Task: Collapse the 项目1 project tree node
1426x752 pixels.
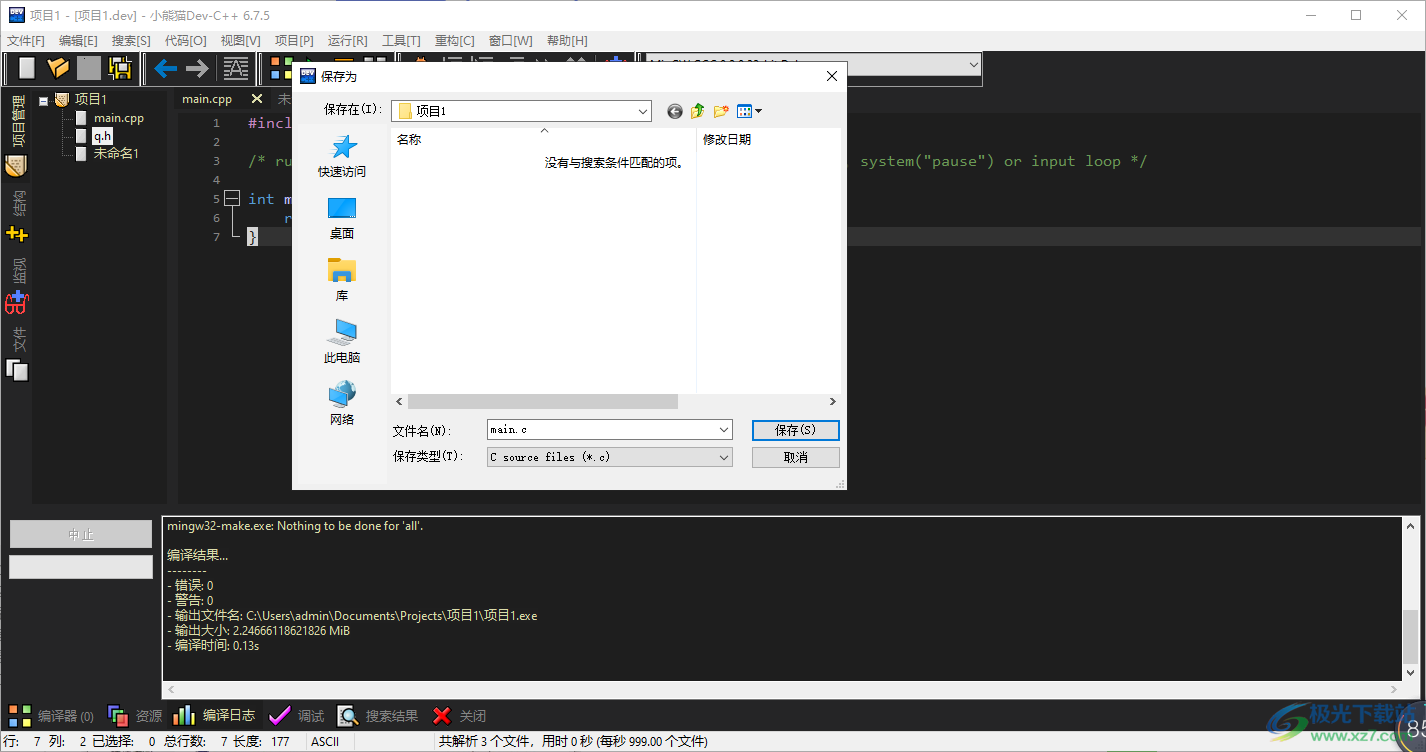Action: point(44,100)
